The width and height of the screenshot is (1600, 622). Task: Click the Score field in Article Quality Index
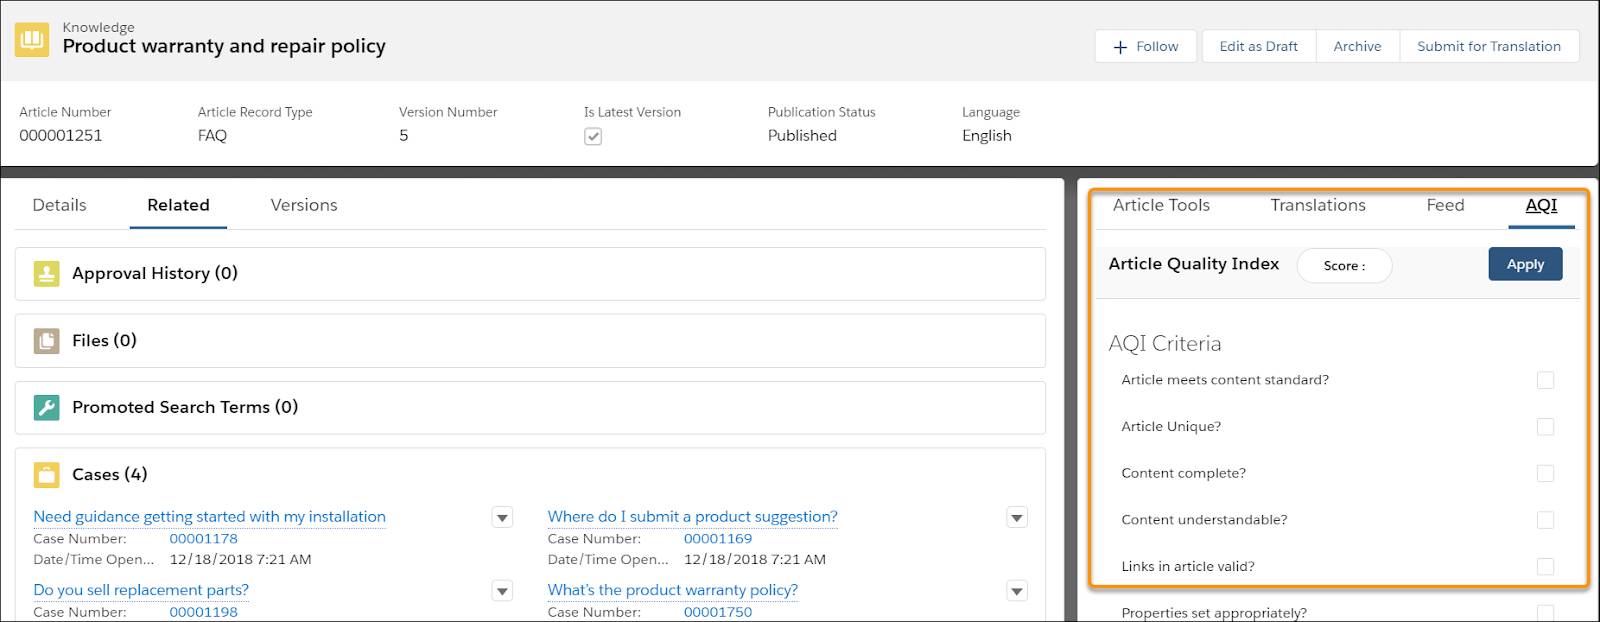coord(1344,266)
